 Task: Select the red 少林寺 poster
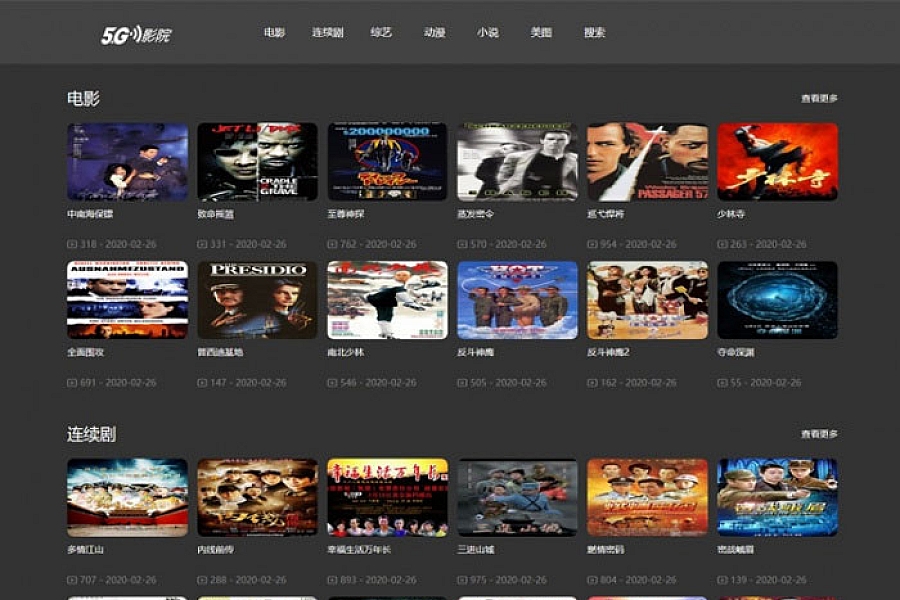[778, 162]
